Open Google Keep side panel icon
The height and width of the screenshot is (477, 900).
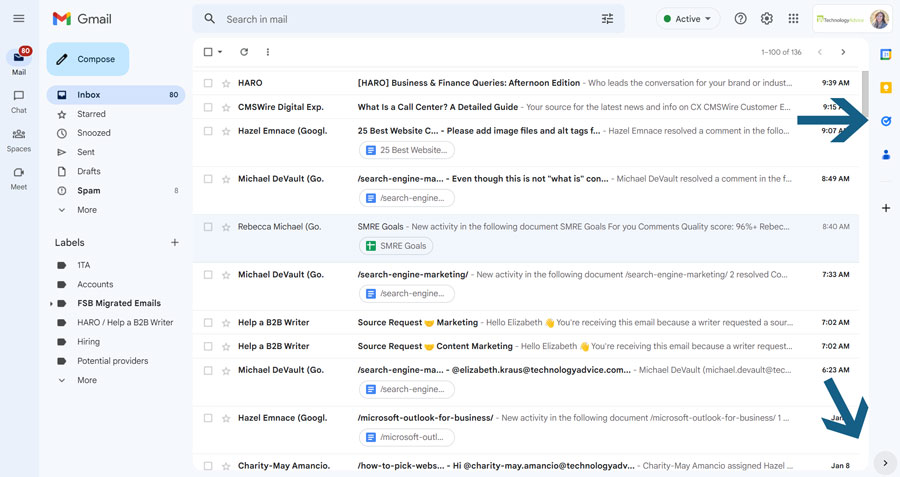pyautogui.click(x=886, y=87)
